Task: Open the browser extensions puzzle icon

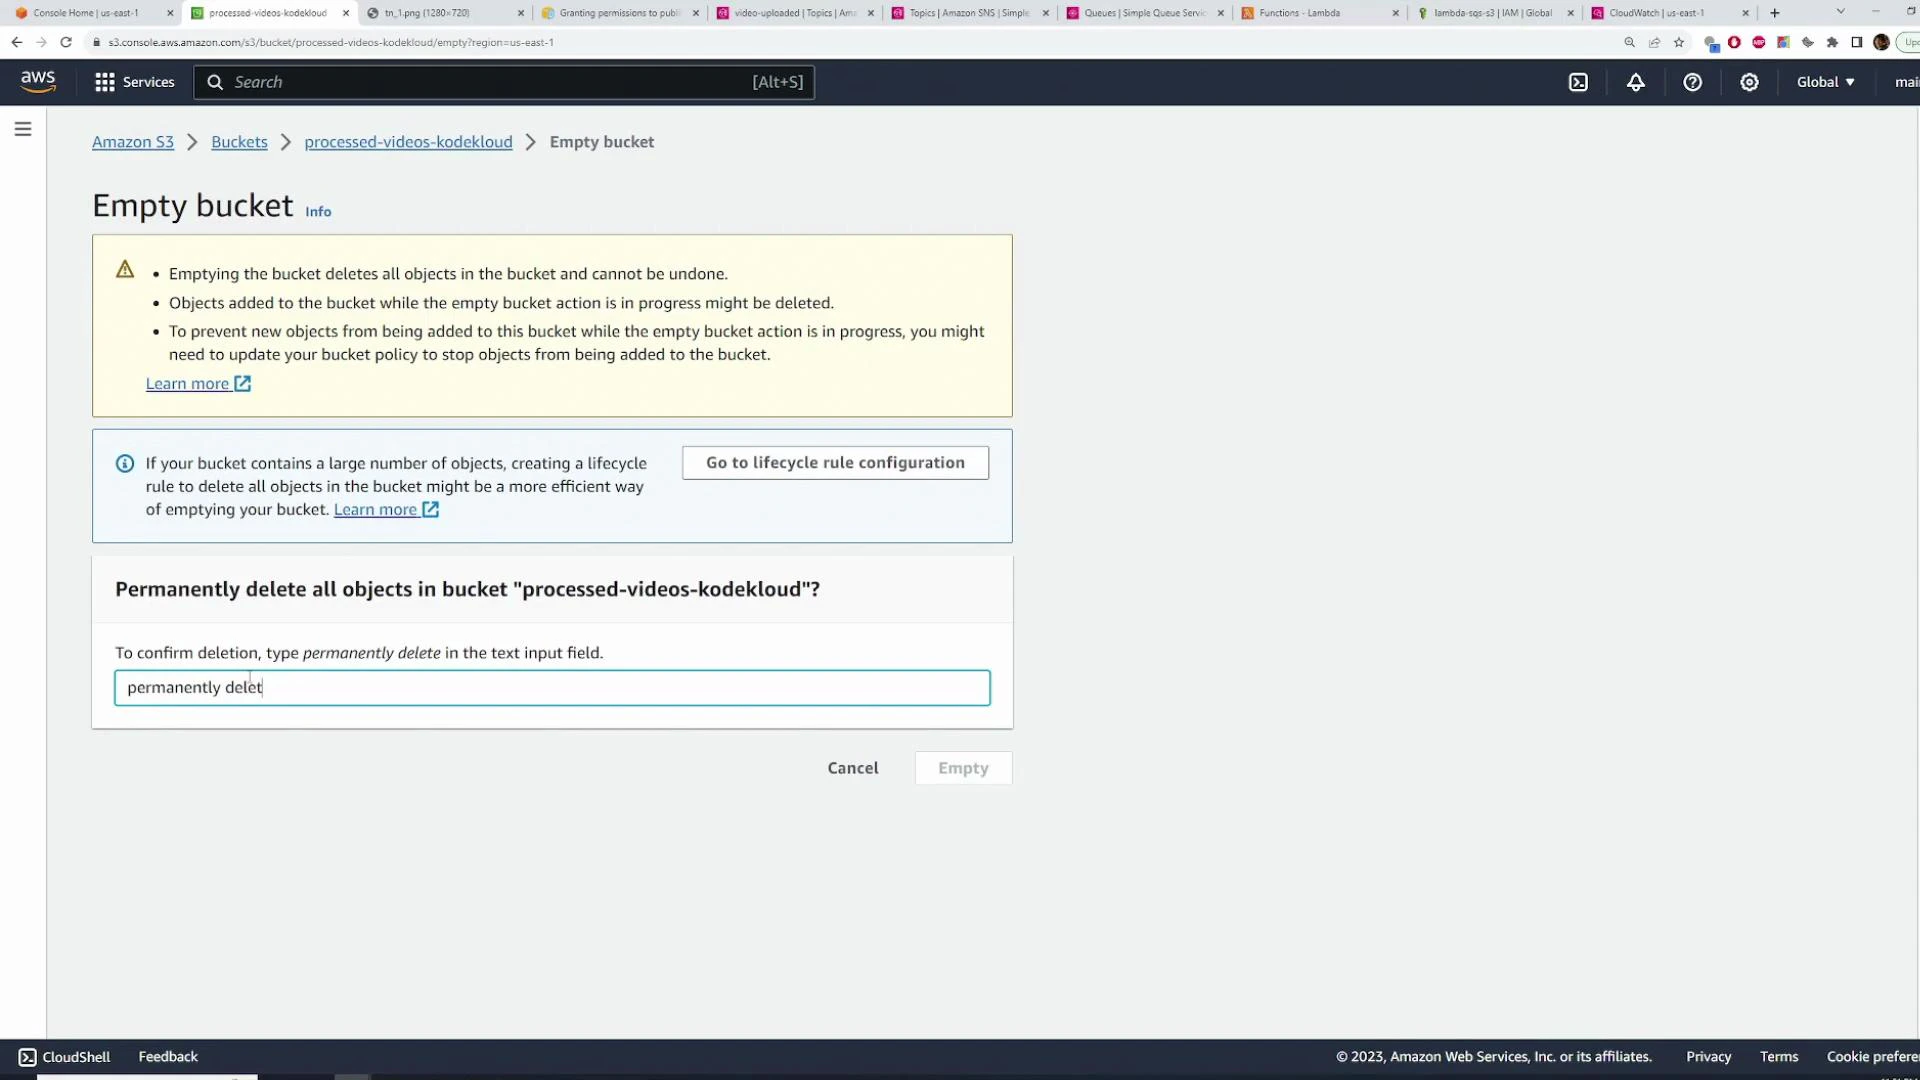Action: point(1833,42)
